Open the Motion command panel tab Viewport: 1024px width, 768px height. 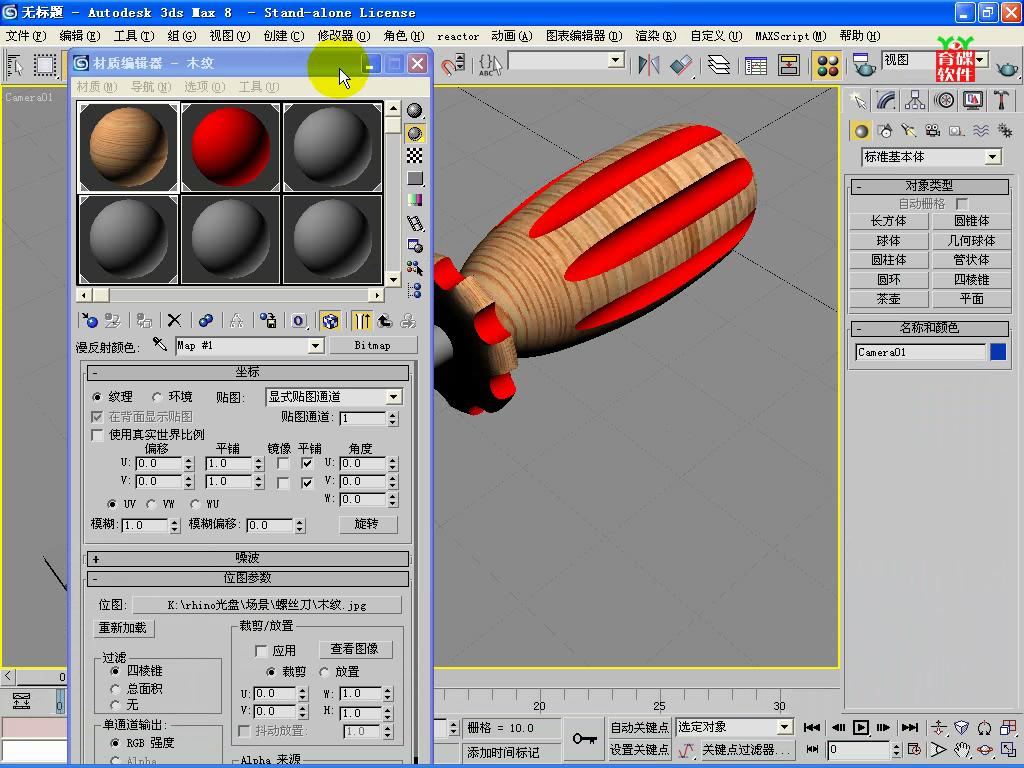click(944, 100)
